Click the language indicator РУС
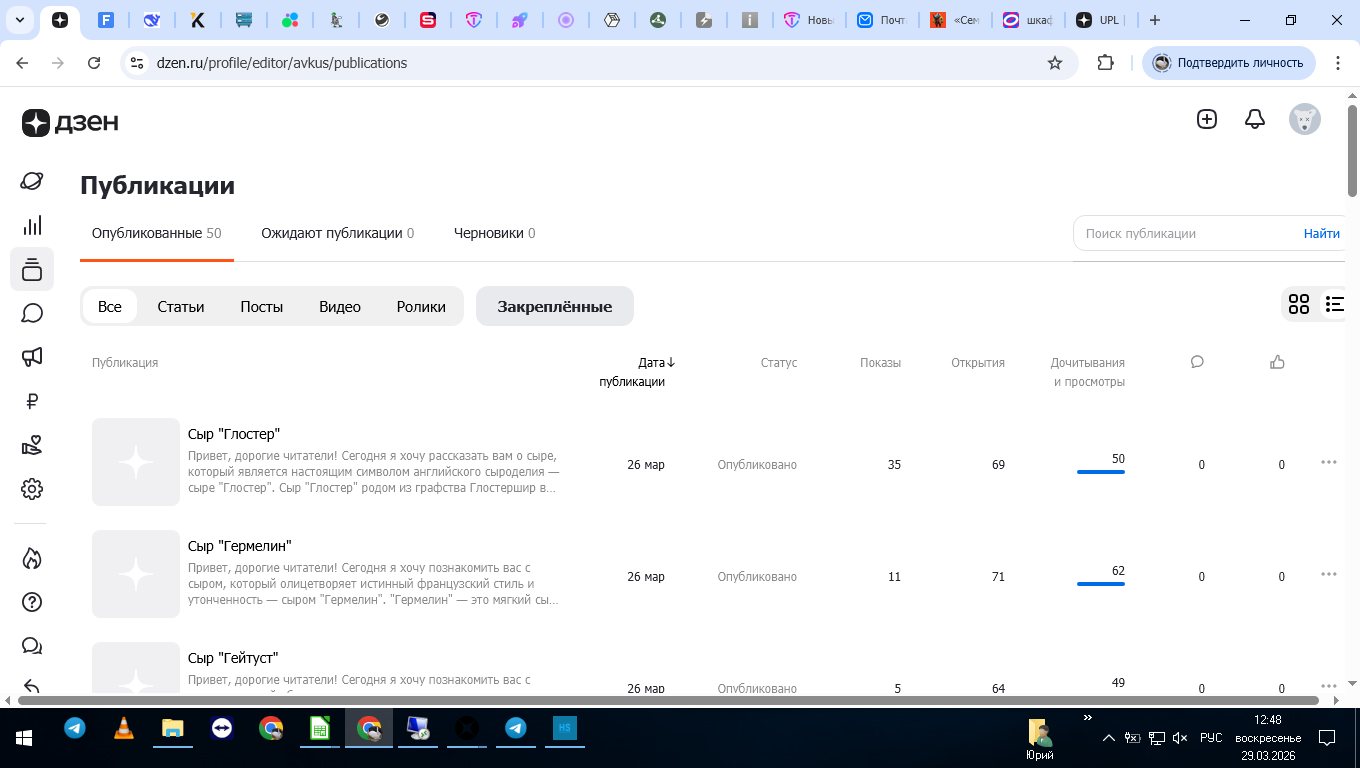Image resolution: width=1360 pixels, height=768 pixels. click(x=1211, y=738)
